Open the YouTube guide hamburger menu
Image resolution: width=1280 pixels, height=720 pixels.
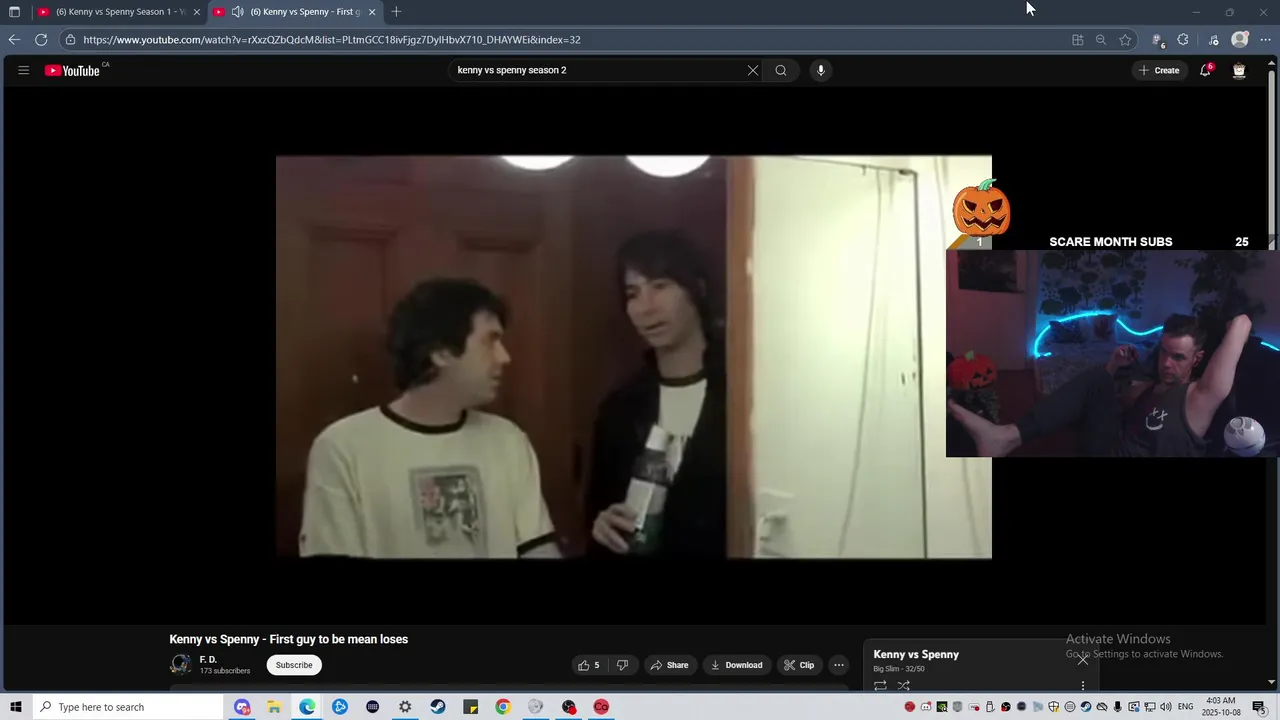(x=24, y=70)
